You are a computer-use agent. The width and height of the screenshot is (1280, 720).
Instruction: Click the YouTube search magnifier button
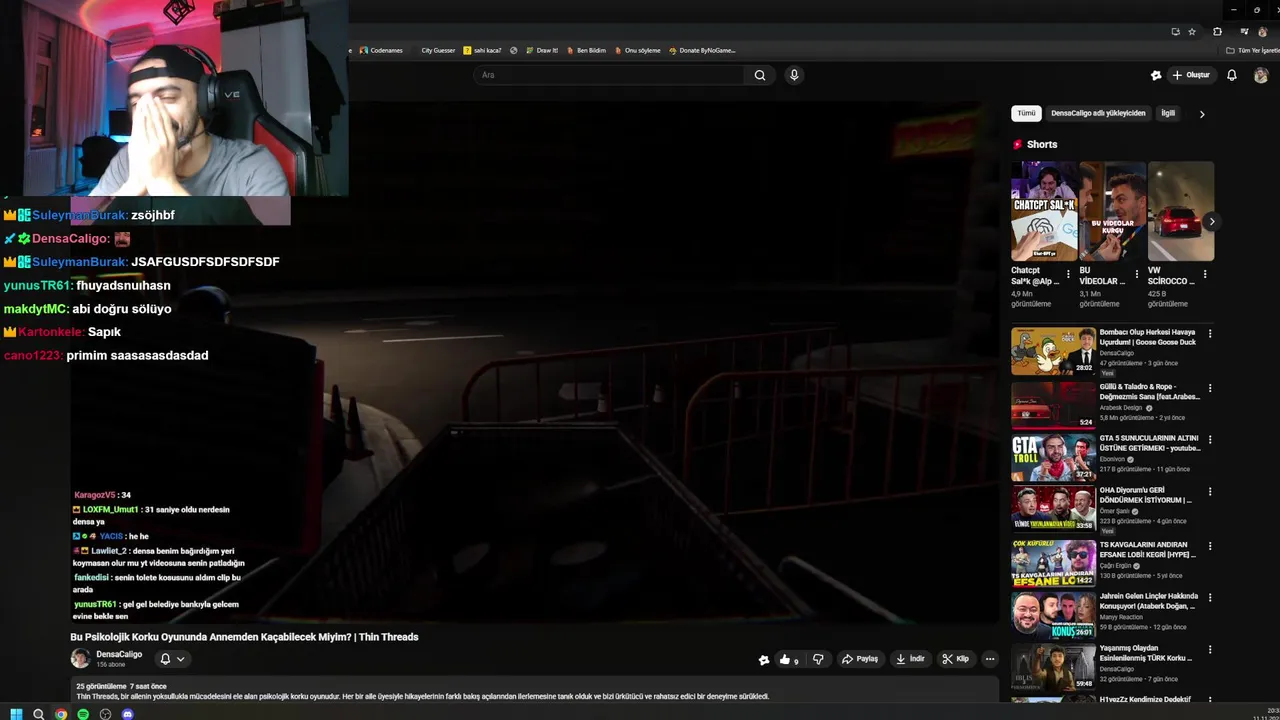pyautogui.click(x=760, y=75)
